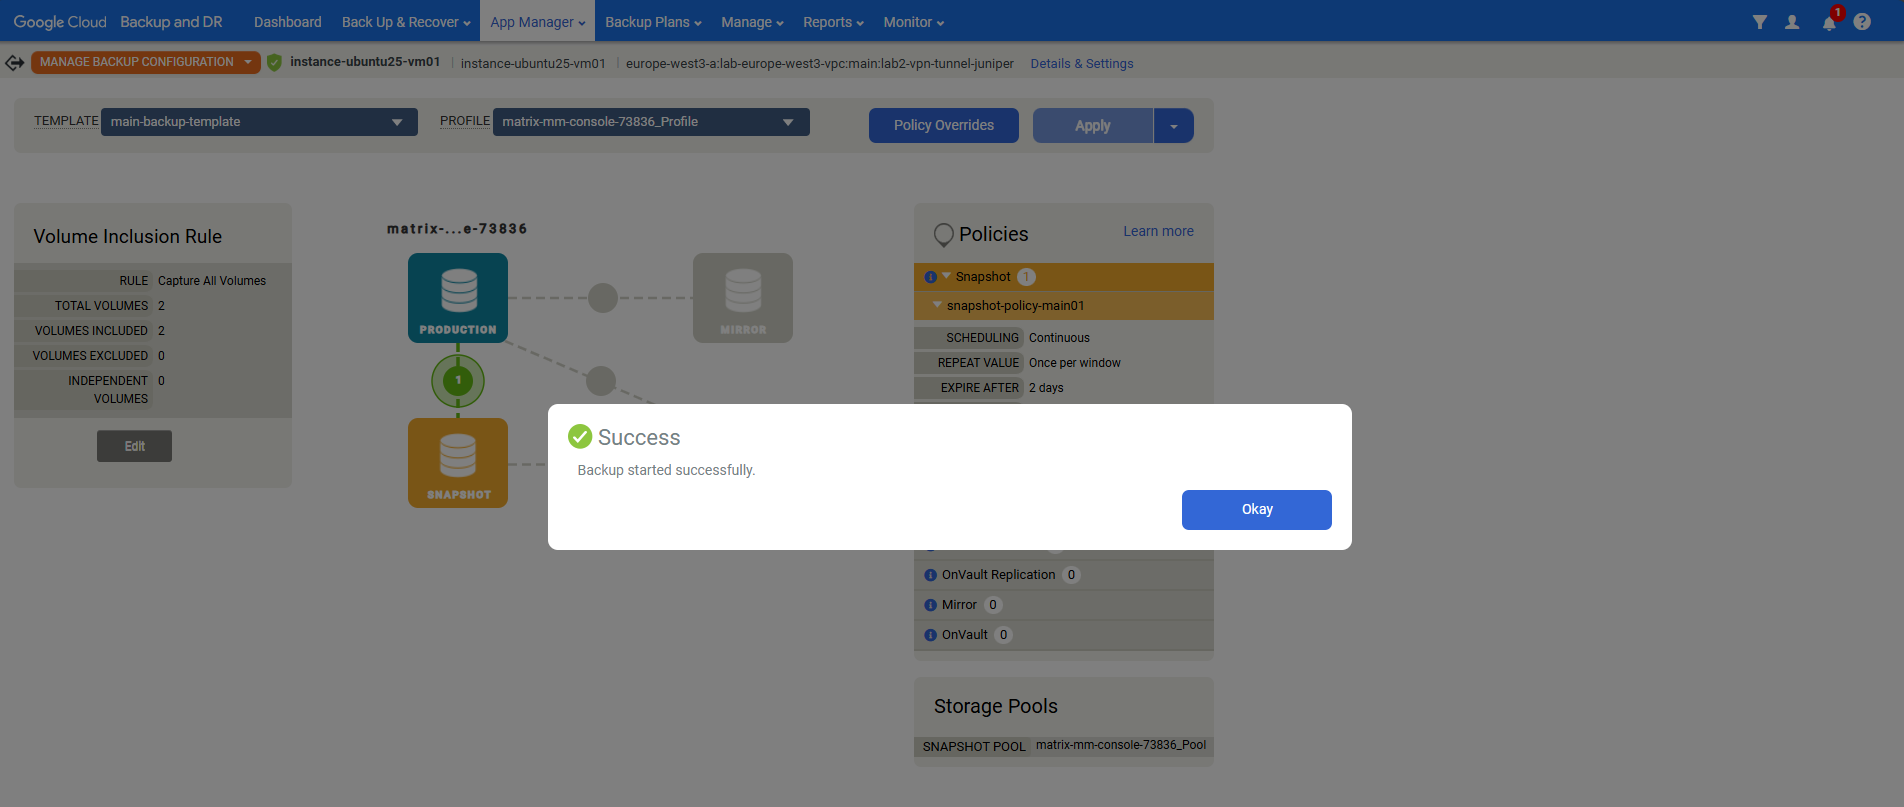
Task: Go to the Dashboard page
Action: coord(288,22)
